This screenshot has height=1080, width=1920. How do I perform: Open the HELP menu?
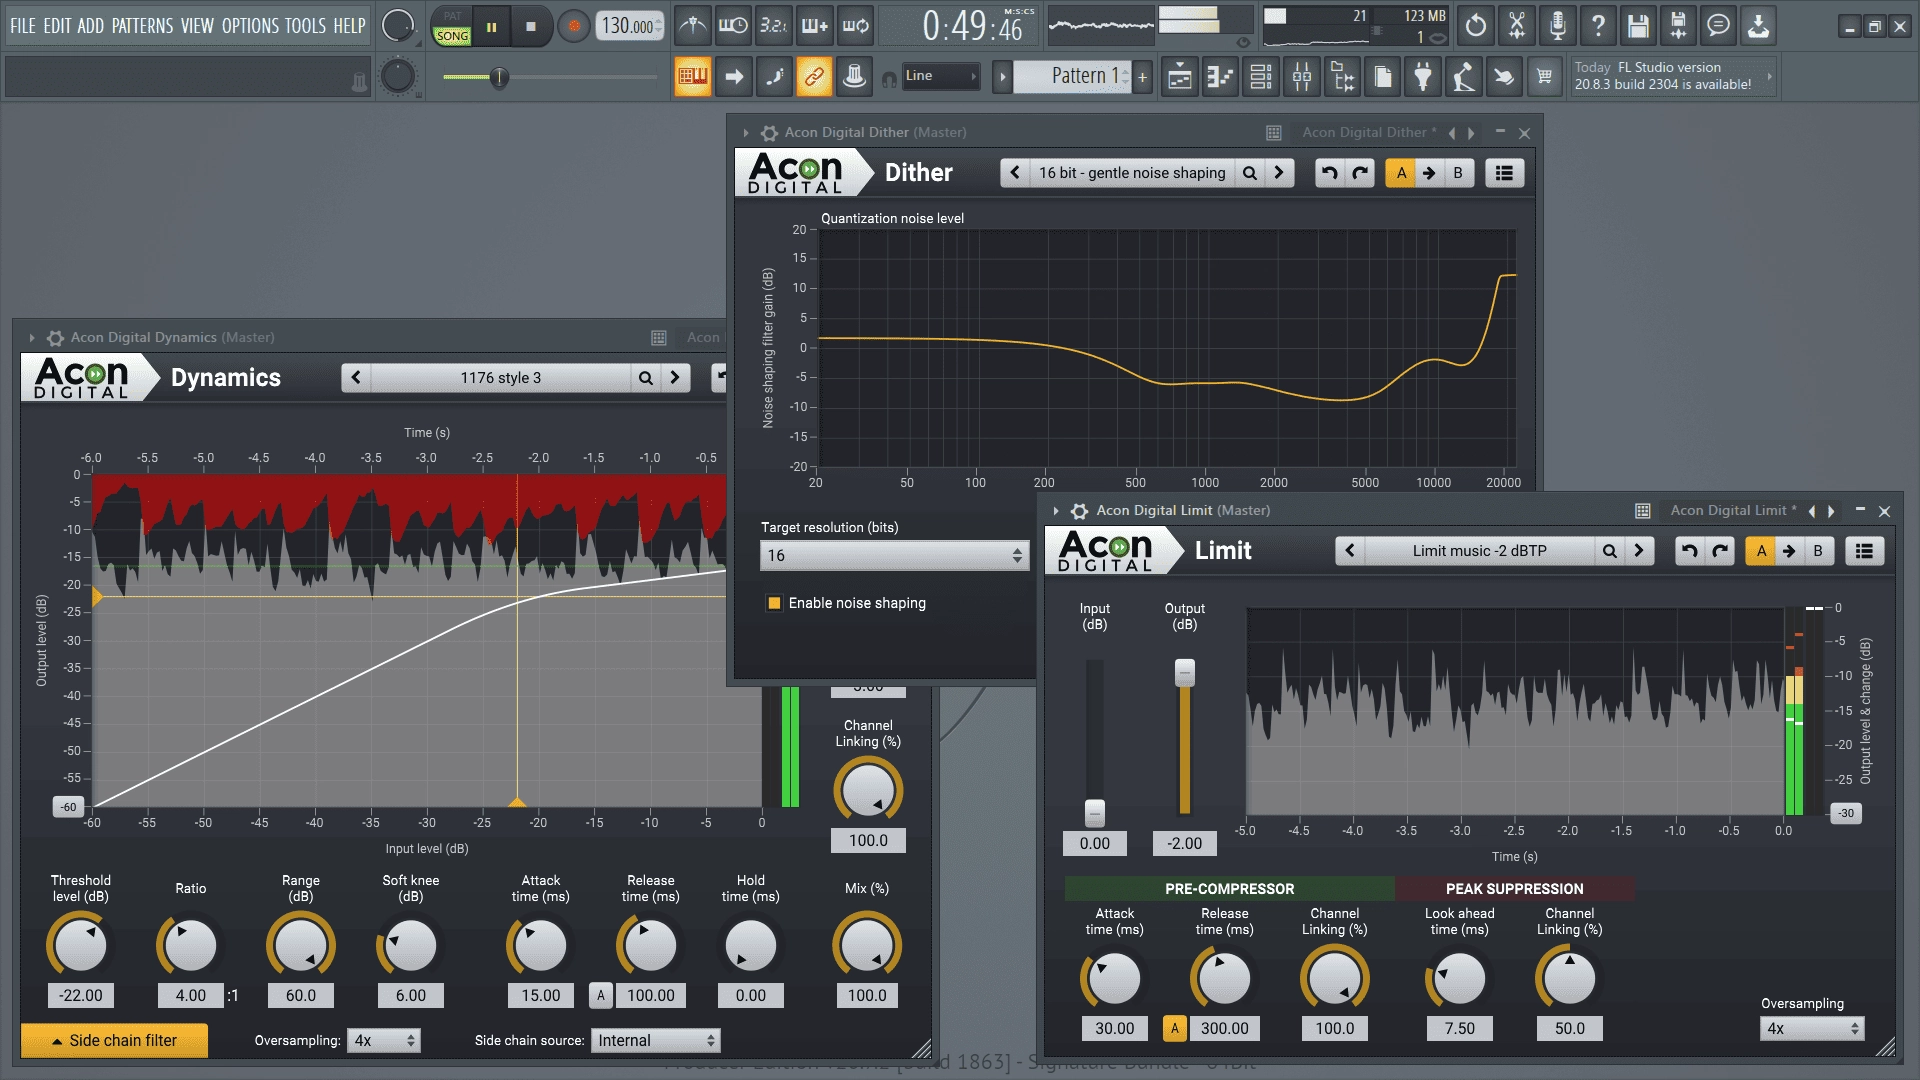[349, 26]
